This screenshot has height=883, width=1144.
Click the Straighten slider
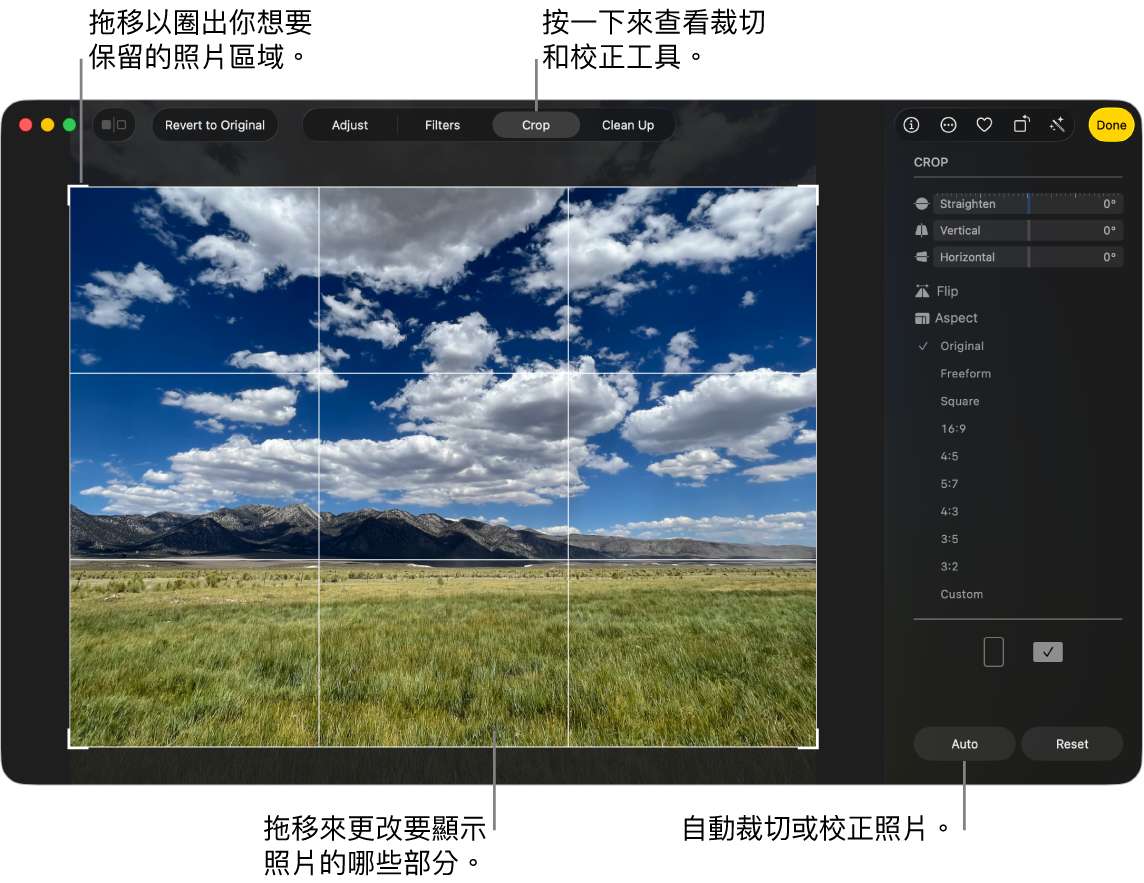(x=1027, y=204)
